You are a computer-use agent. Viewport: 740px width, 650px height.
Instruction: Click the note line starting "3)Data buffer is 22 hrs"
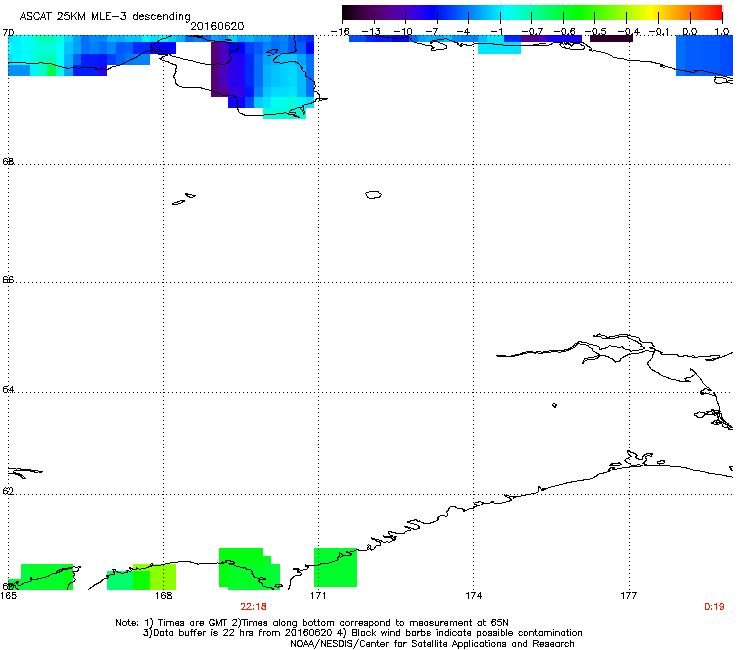coord(362,633)
